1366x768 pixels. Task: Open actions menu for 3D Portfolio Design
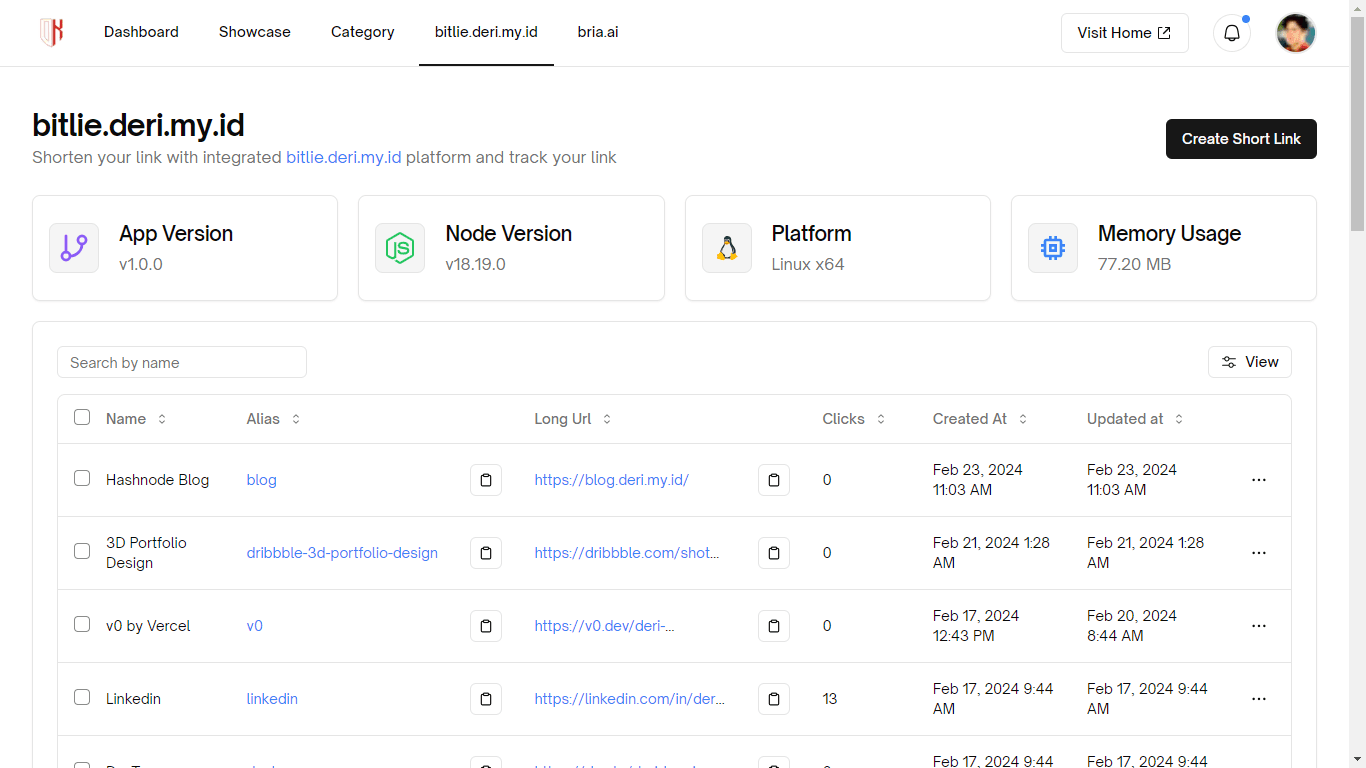(1258, 552)
